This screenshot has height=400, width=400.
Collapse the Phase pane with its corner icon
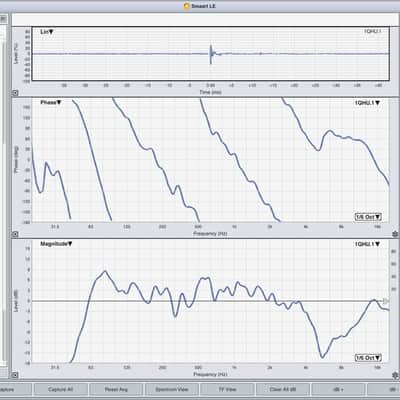pyautogui.click(x=15, y=234)
